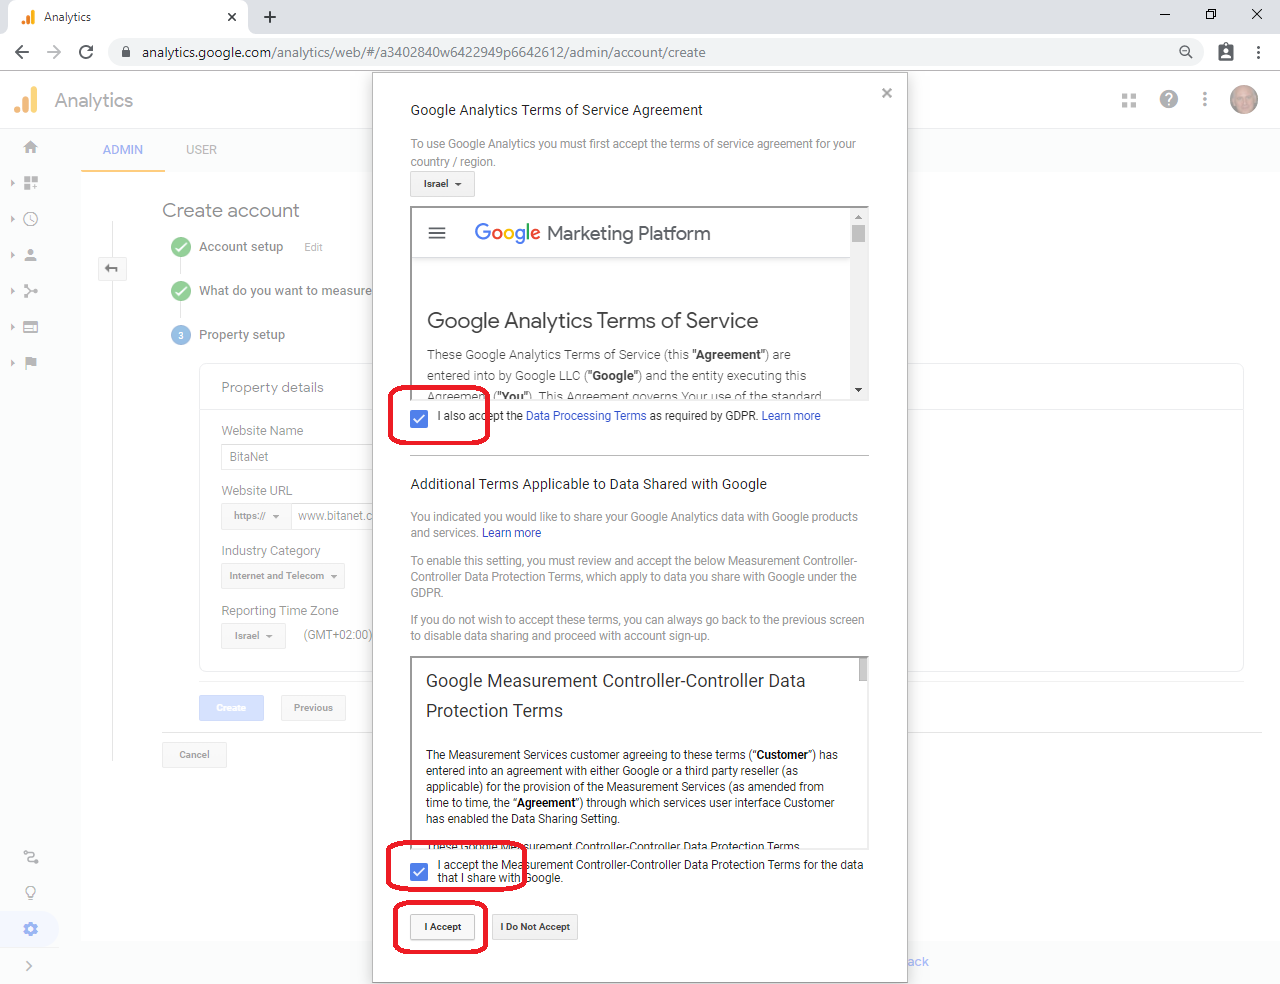Click the Website Name input field
1280x984 pixels.
(x=296, y=457)
